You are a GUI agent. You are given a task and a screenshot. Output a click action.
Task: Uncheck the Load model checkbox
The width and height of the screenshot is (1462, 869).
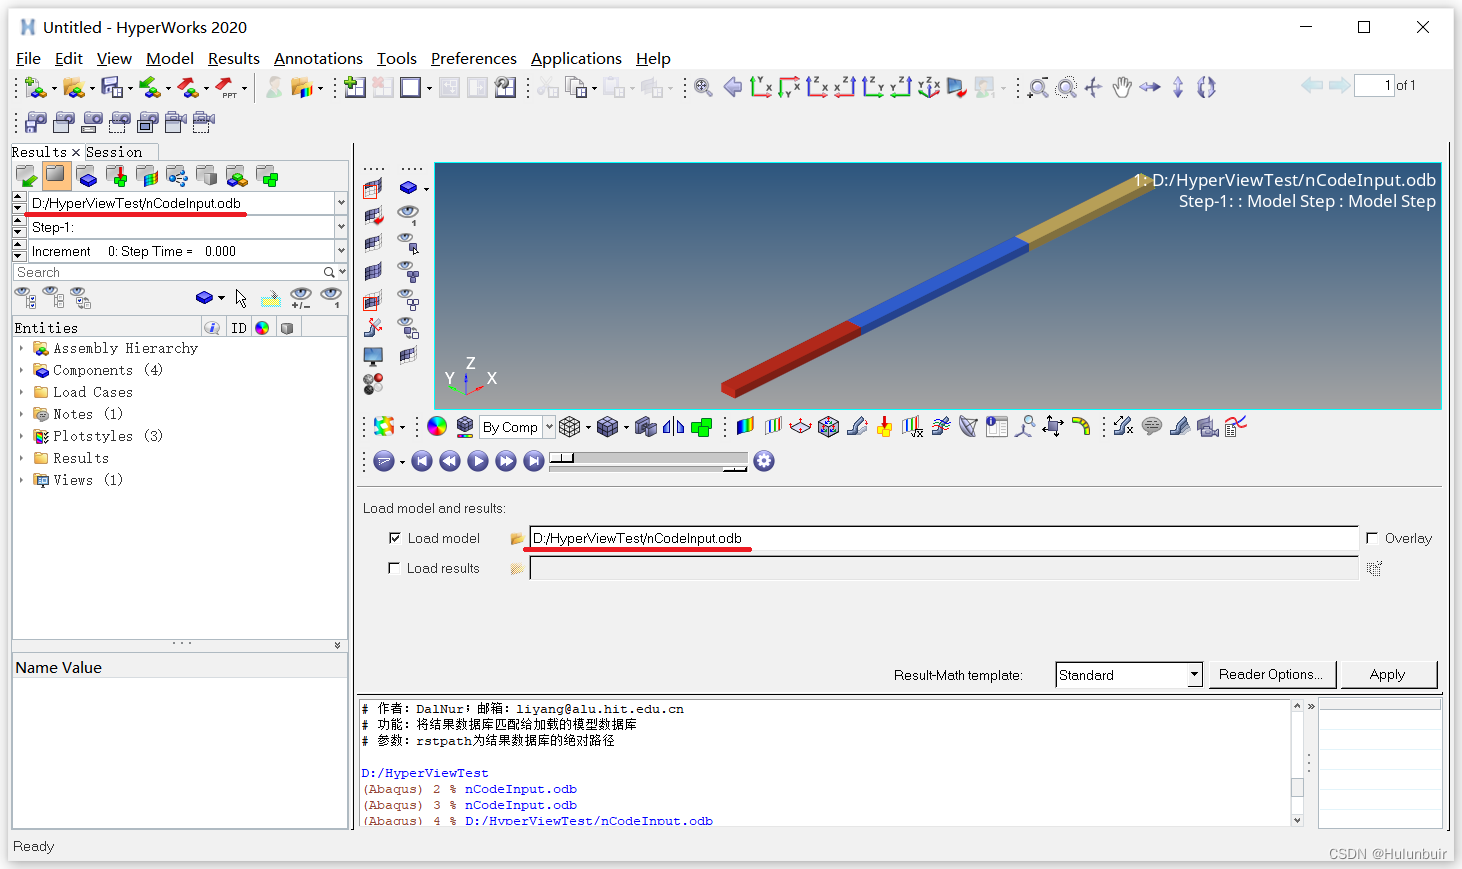pos(395,538)
